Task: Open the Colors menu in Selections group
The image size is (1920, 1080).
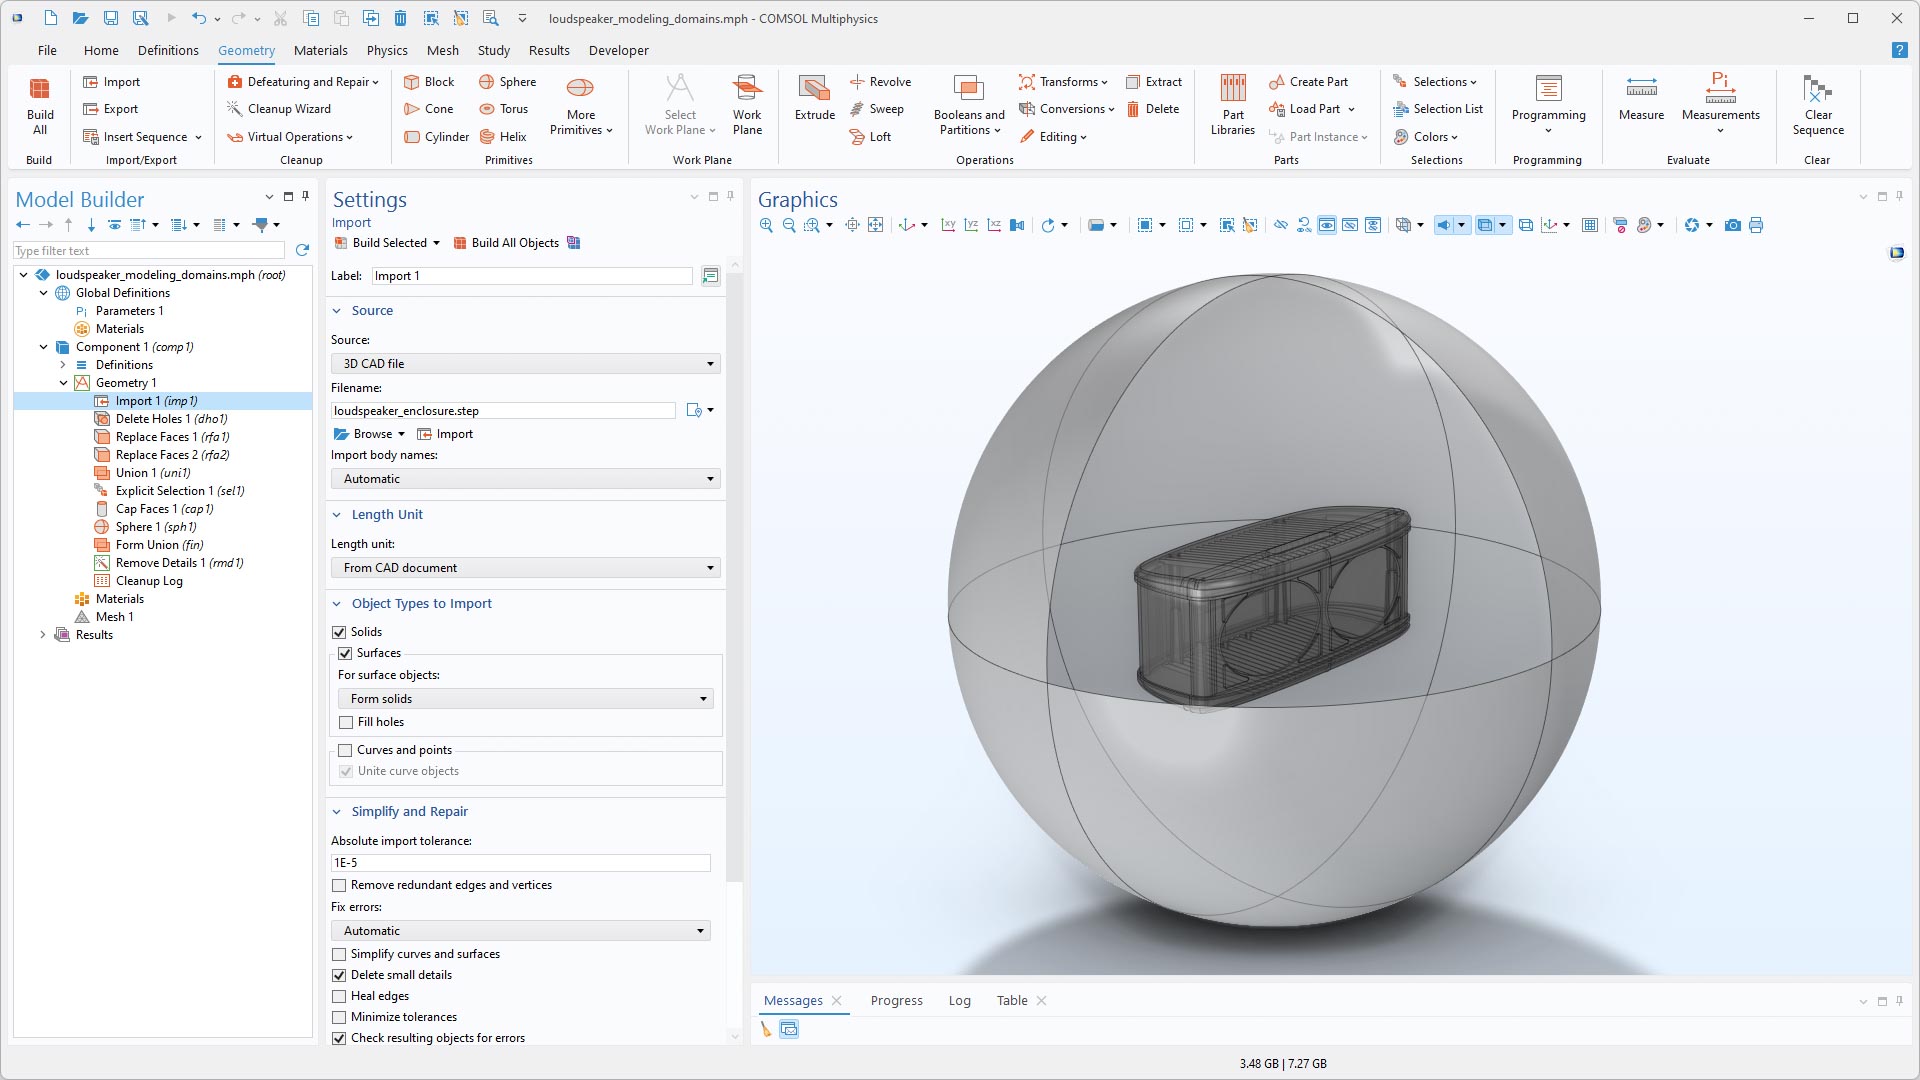Action: pos(1428,136)
